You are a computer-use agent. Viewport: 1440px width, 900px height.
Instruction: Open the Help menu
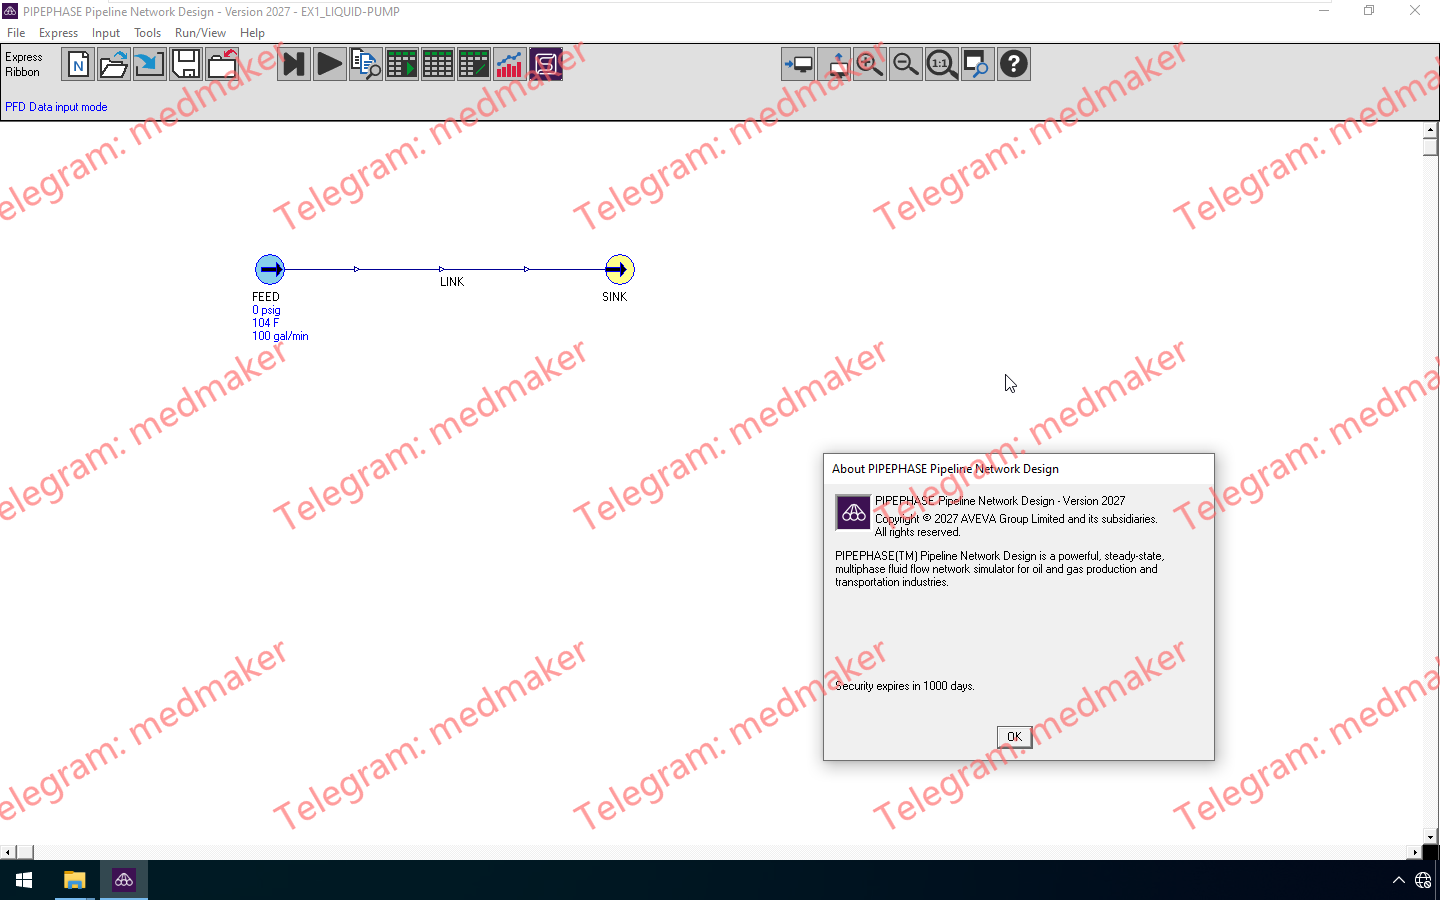252,33
